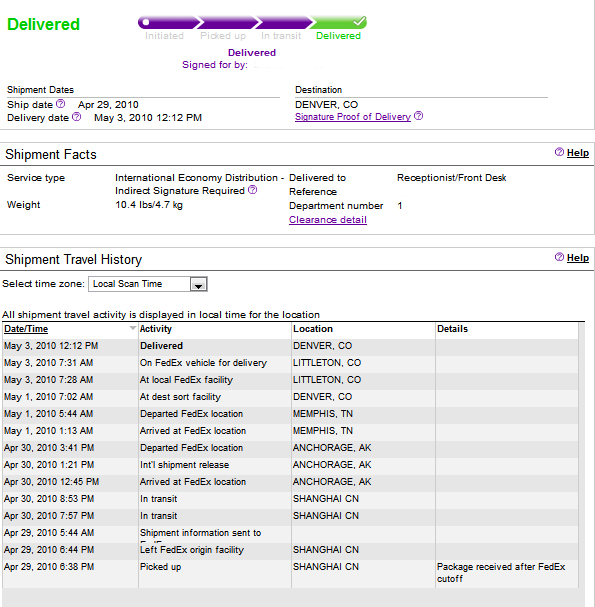Image resolution: width=595 pixels, height=607 pixels.
Task: Click the In transit progress step
Action: [x=281, y=36]
